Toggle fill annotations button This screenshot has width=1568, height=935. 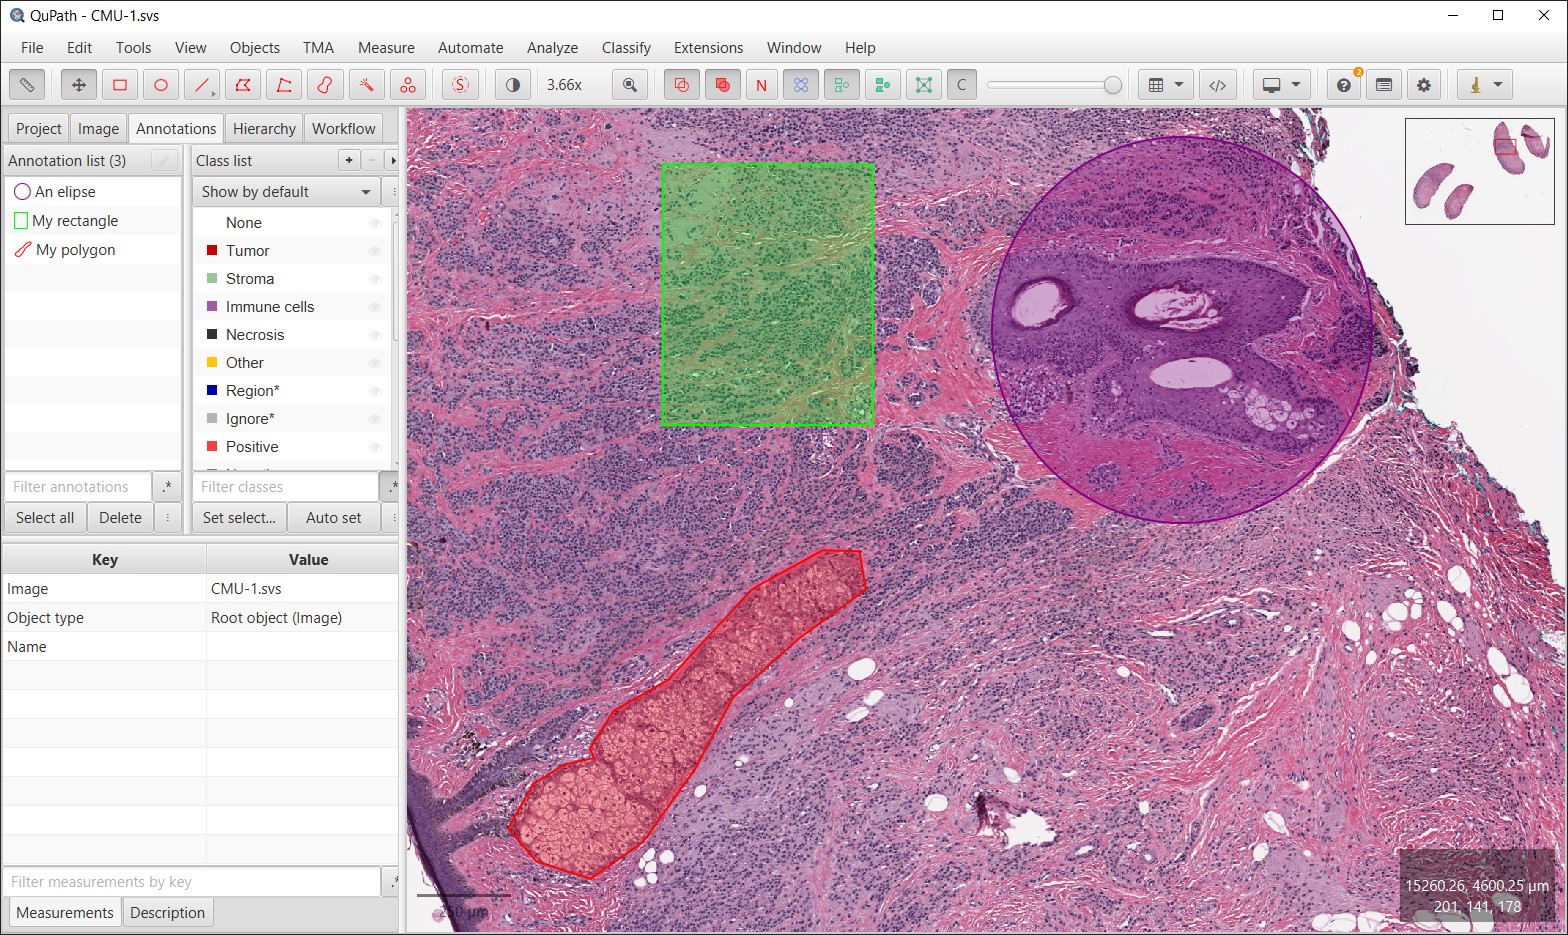(722, 85)
